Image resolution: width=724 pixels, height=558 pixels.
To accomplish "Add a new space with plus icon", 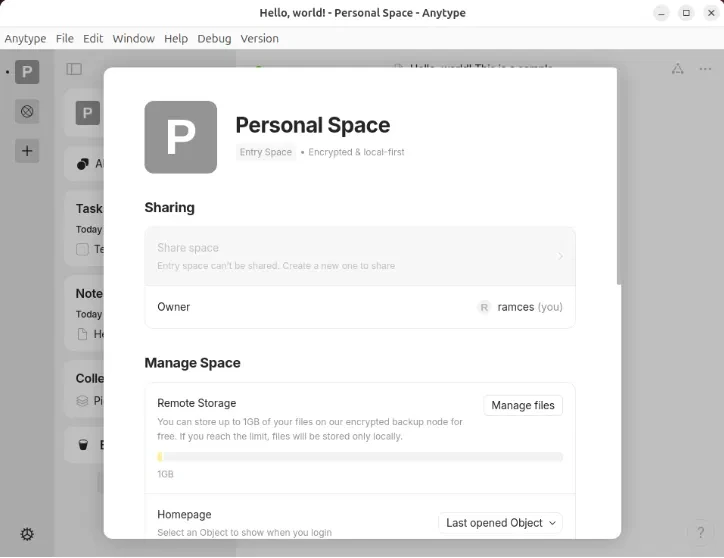I will [27, 152].
